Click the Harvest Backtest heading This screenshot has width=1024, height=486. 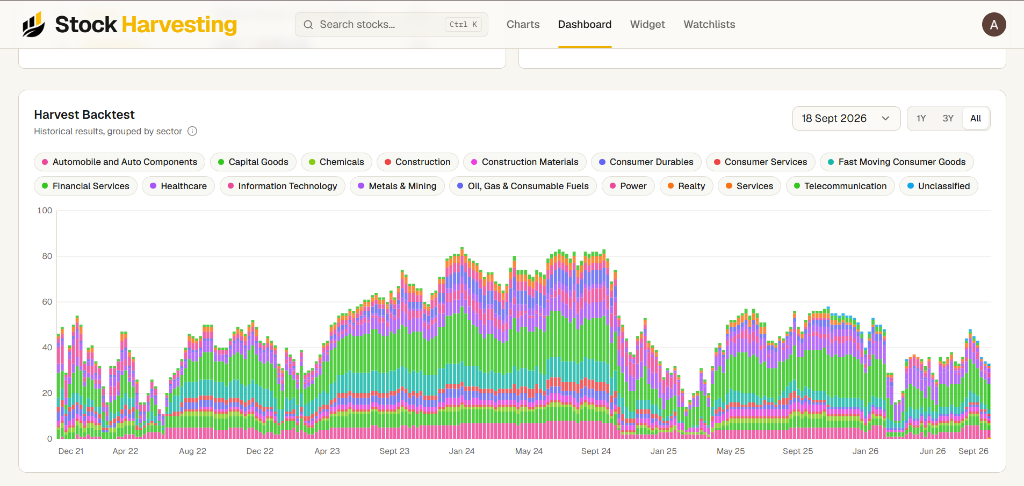point(84,115)
